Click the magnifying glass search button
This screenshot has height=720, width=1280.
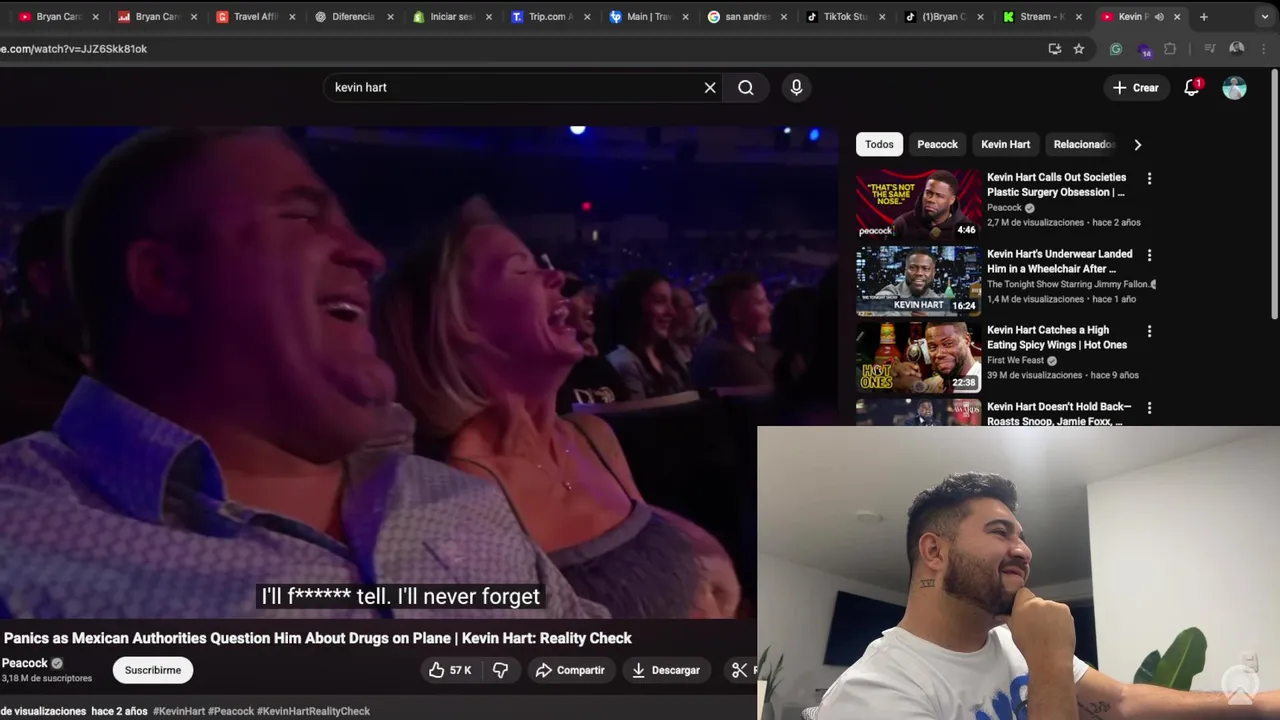pos(746,88)
